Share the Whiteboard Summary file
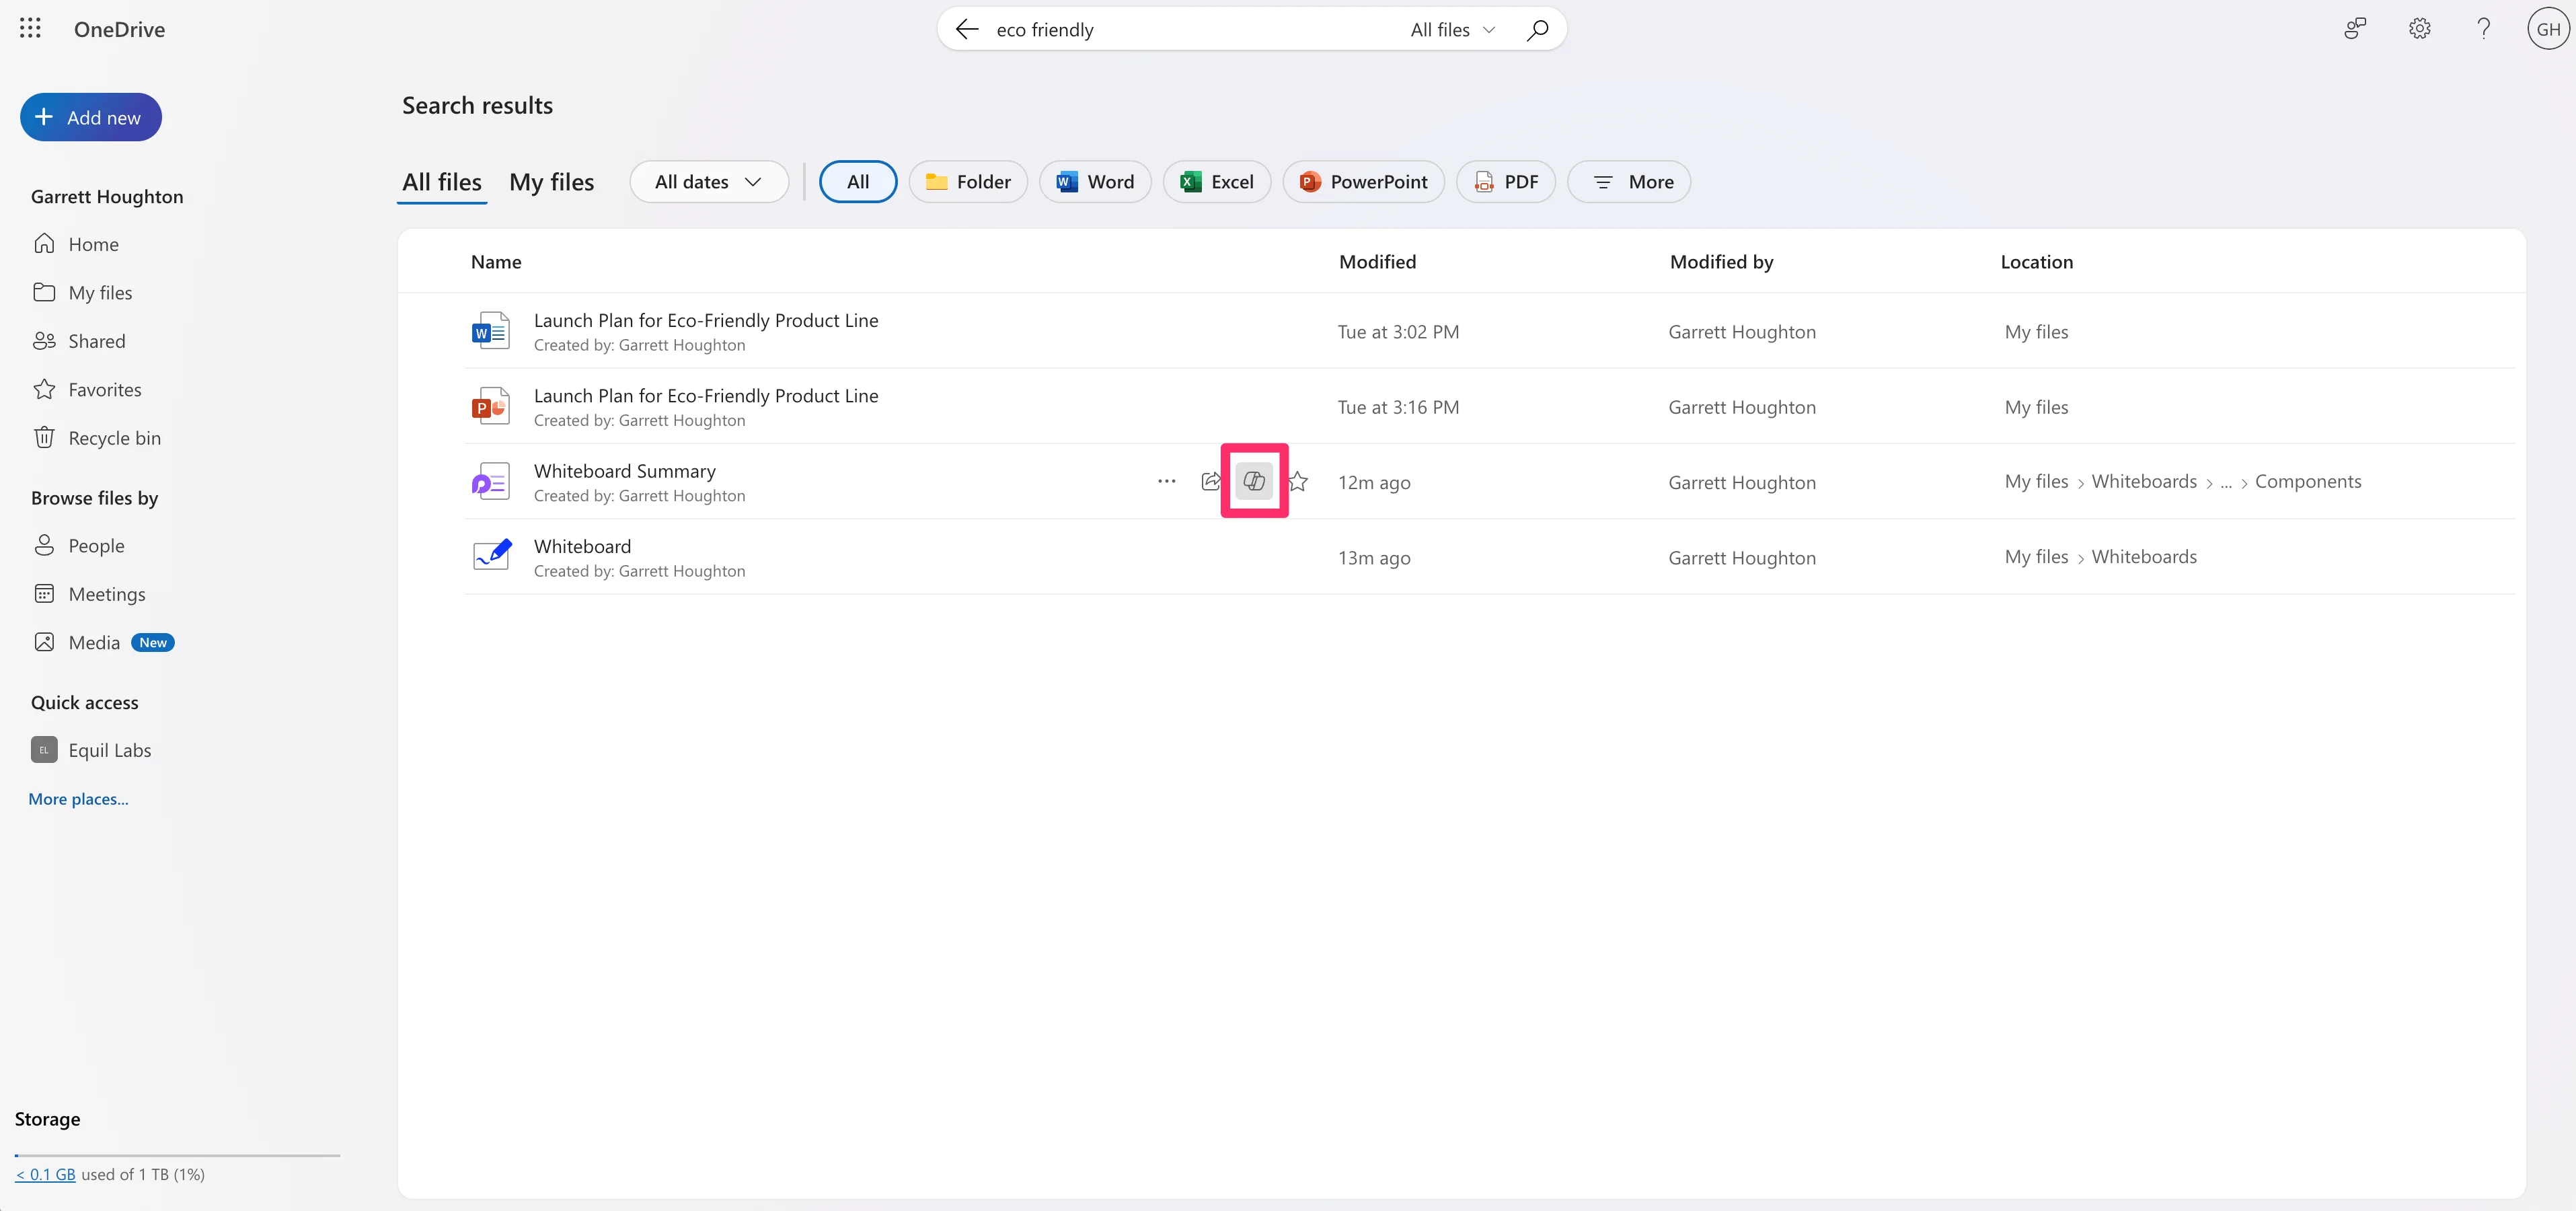 coord(1210,481)
